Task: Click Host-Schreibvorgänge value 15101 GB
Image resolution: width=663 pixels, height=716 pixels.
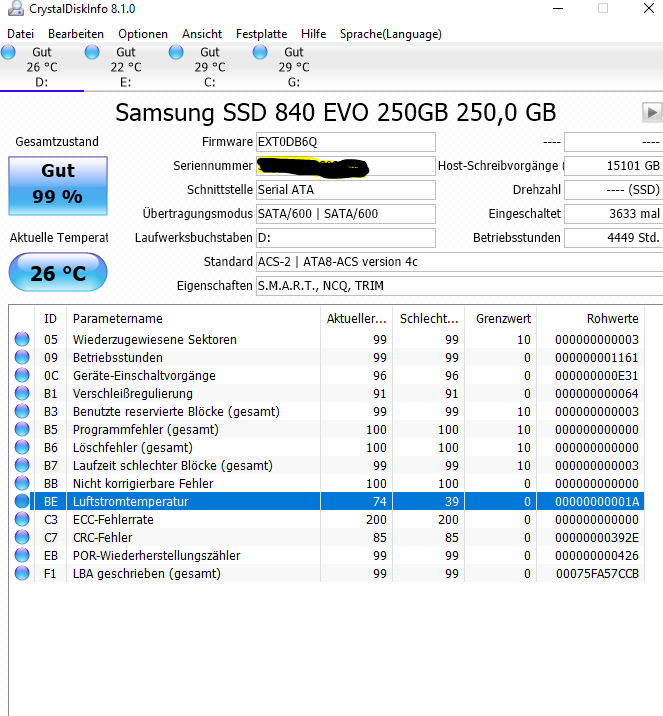Action: pyautogui.click(x=614, y=166)
